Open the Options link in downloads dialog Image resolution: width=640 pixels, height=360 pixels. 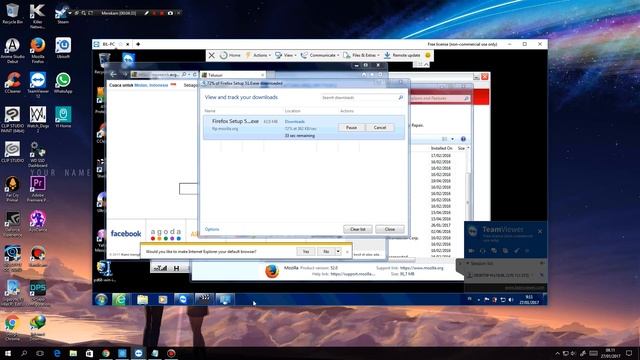click(212, 229)
